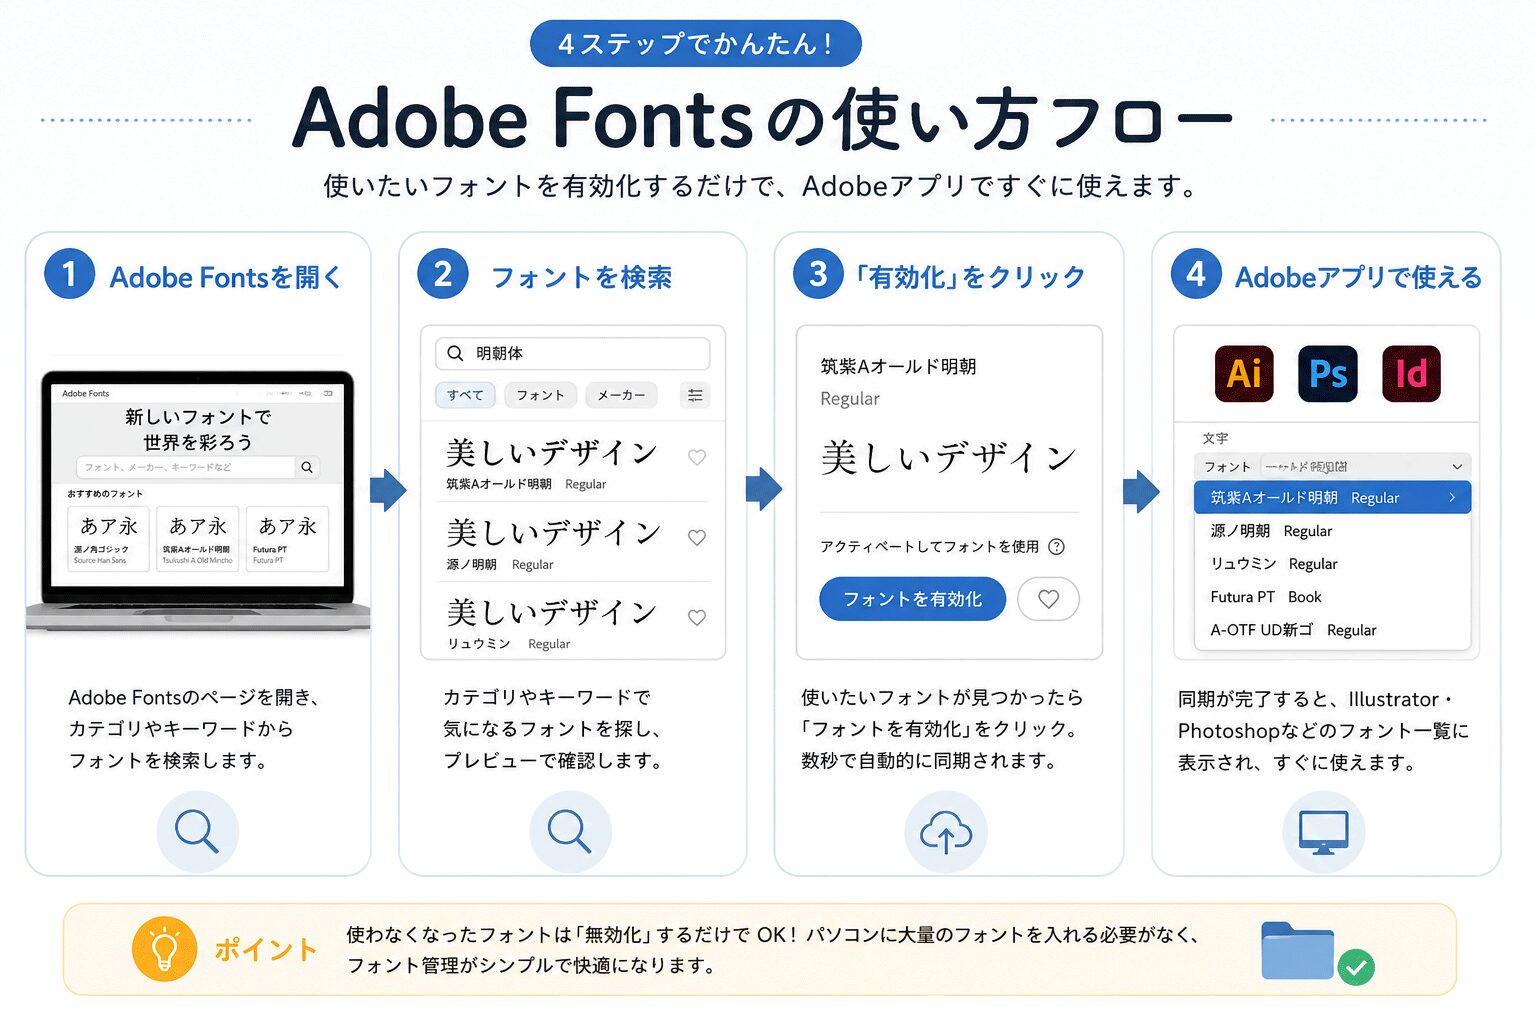
Task: Click the おすすめのフォント heading on the laptop
Action: point(105,494)
